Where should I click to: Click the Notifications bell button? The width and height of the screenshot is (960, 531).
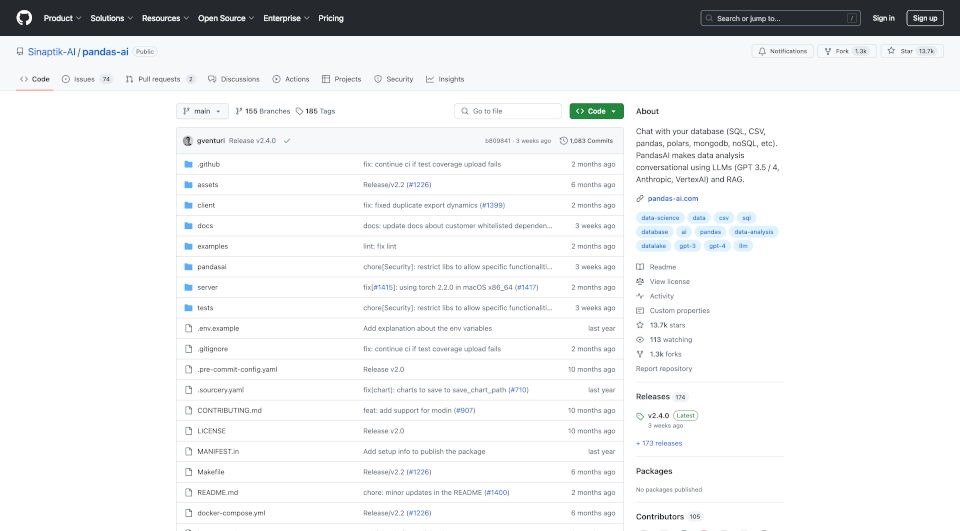pos(781,51)
